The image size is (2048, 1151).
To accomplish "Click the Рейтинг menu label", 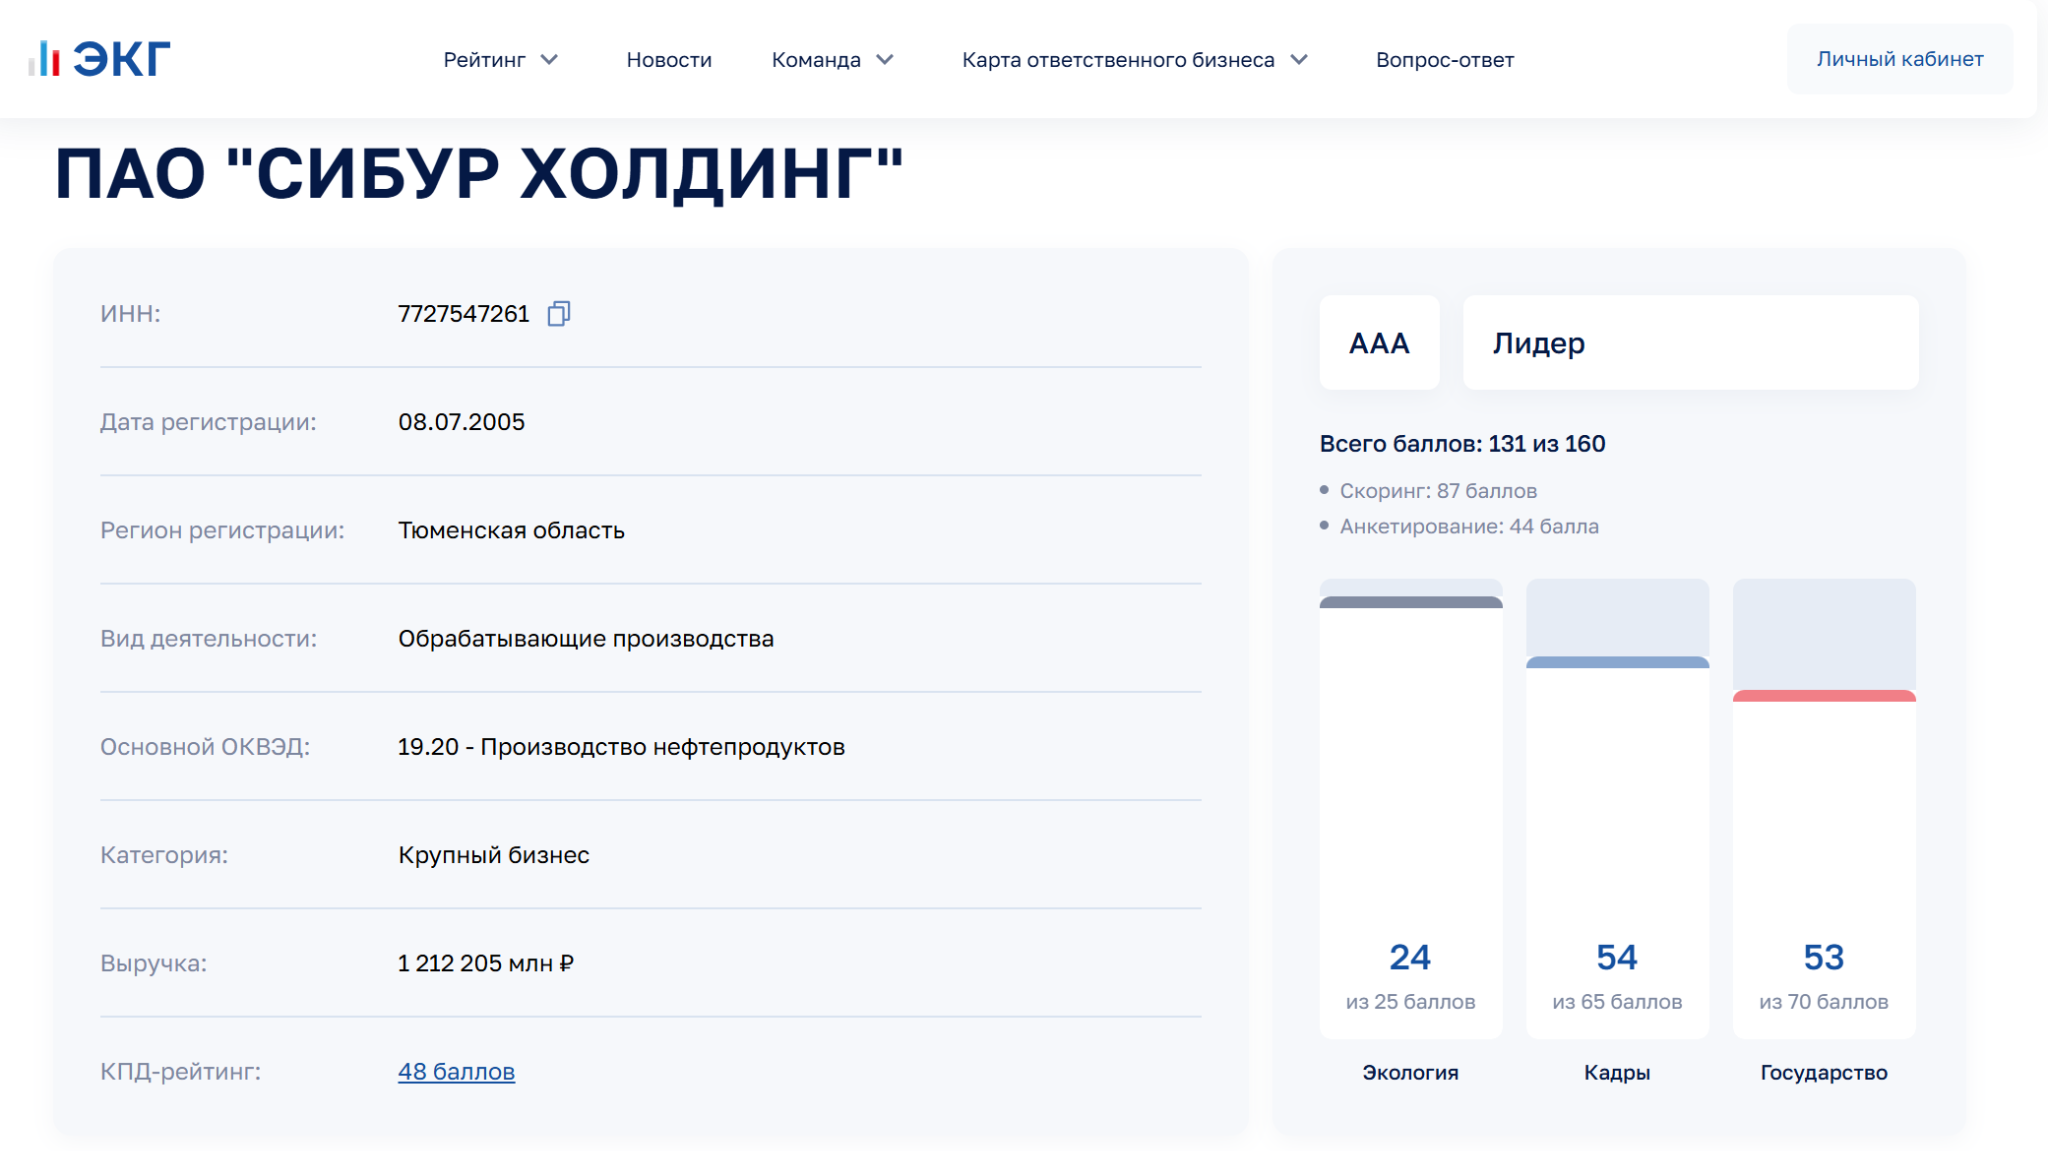I will 484,60.
